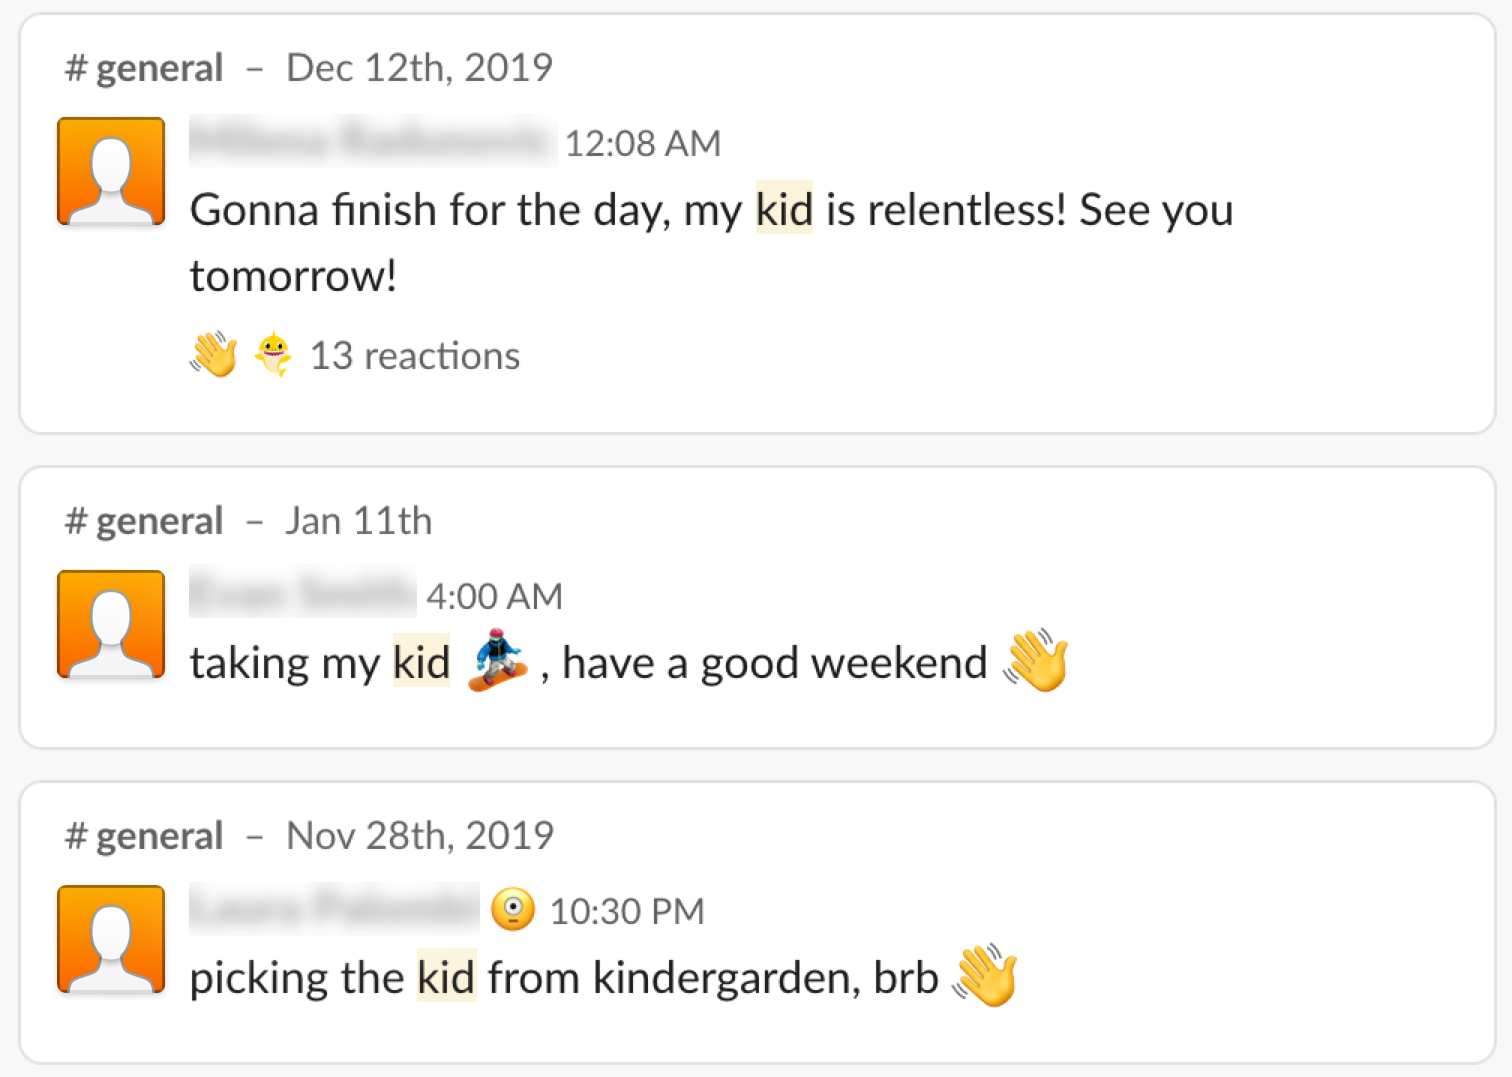
Task: Click the Nov 28th, 2019 date label
Action: click(x=420, y=836)
